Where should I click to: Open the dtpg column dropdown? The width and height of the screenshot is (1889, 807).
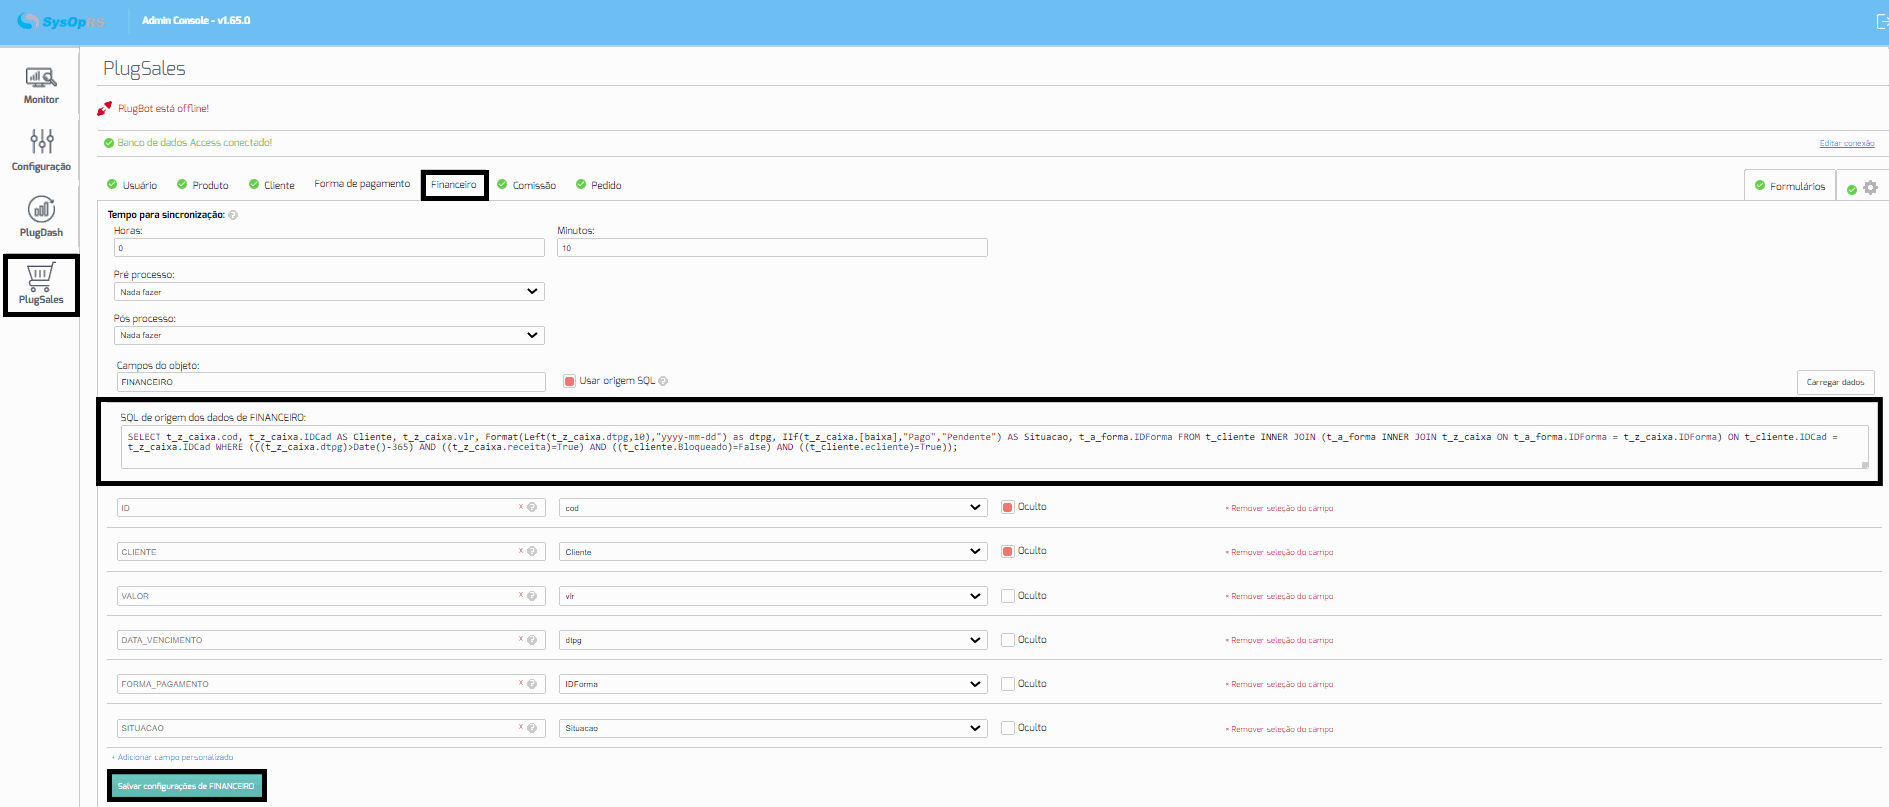point(773,640)
